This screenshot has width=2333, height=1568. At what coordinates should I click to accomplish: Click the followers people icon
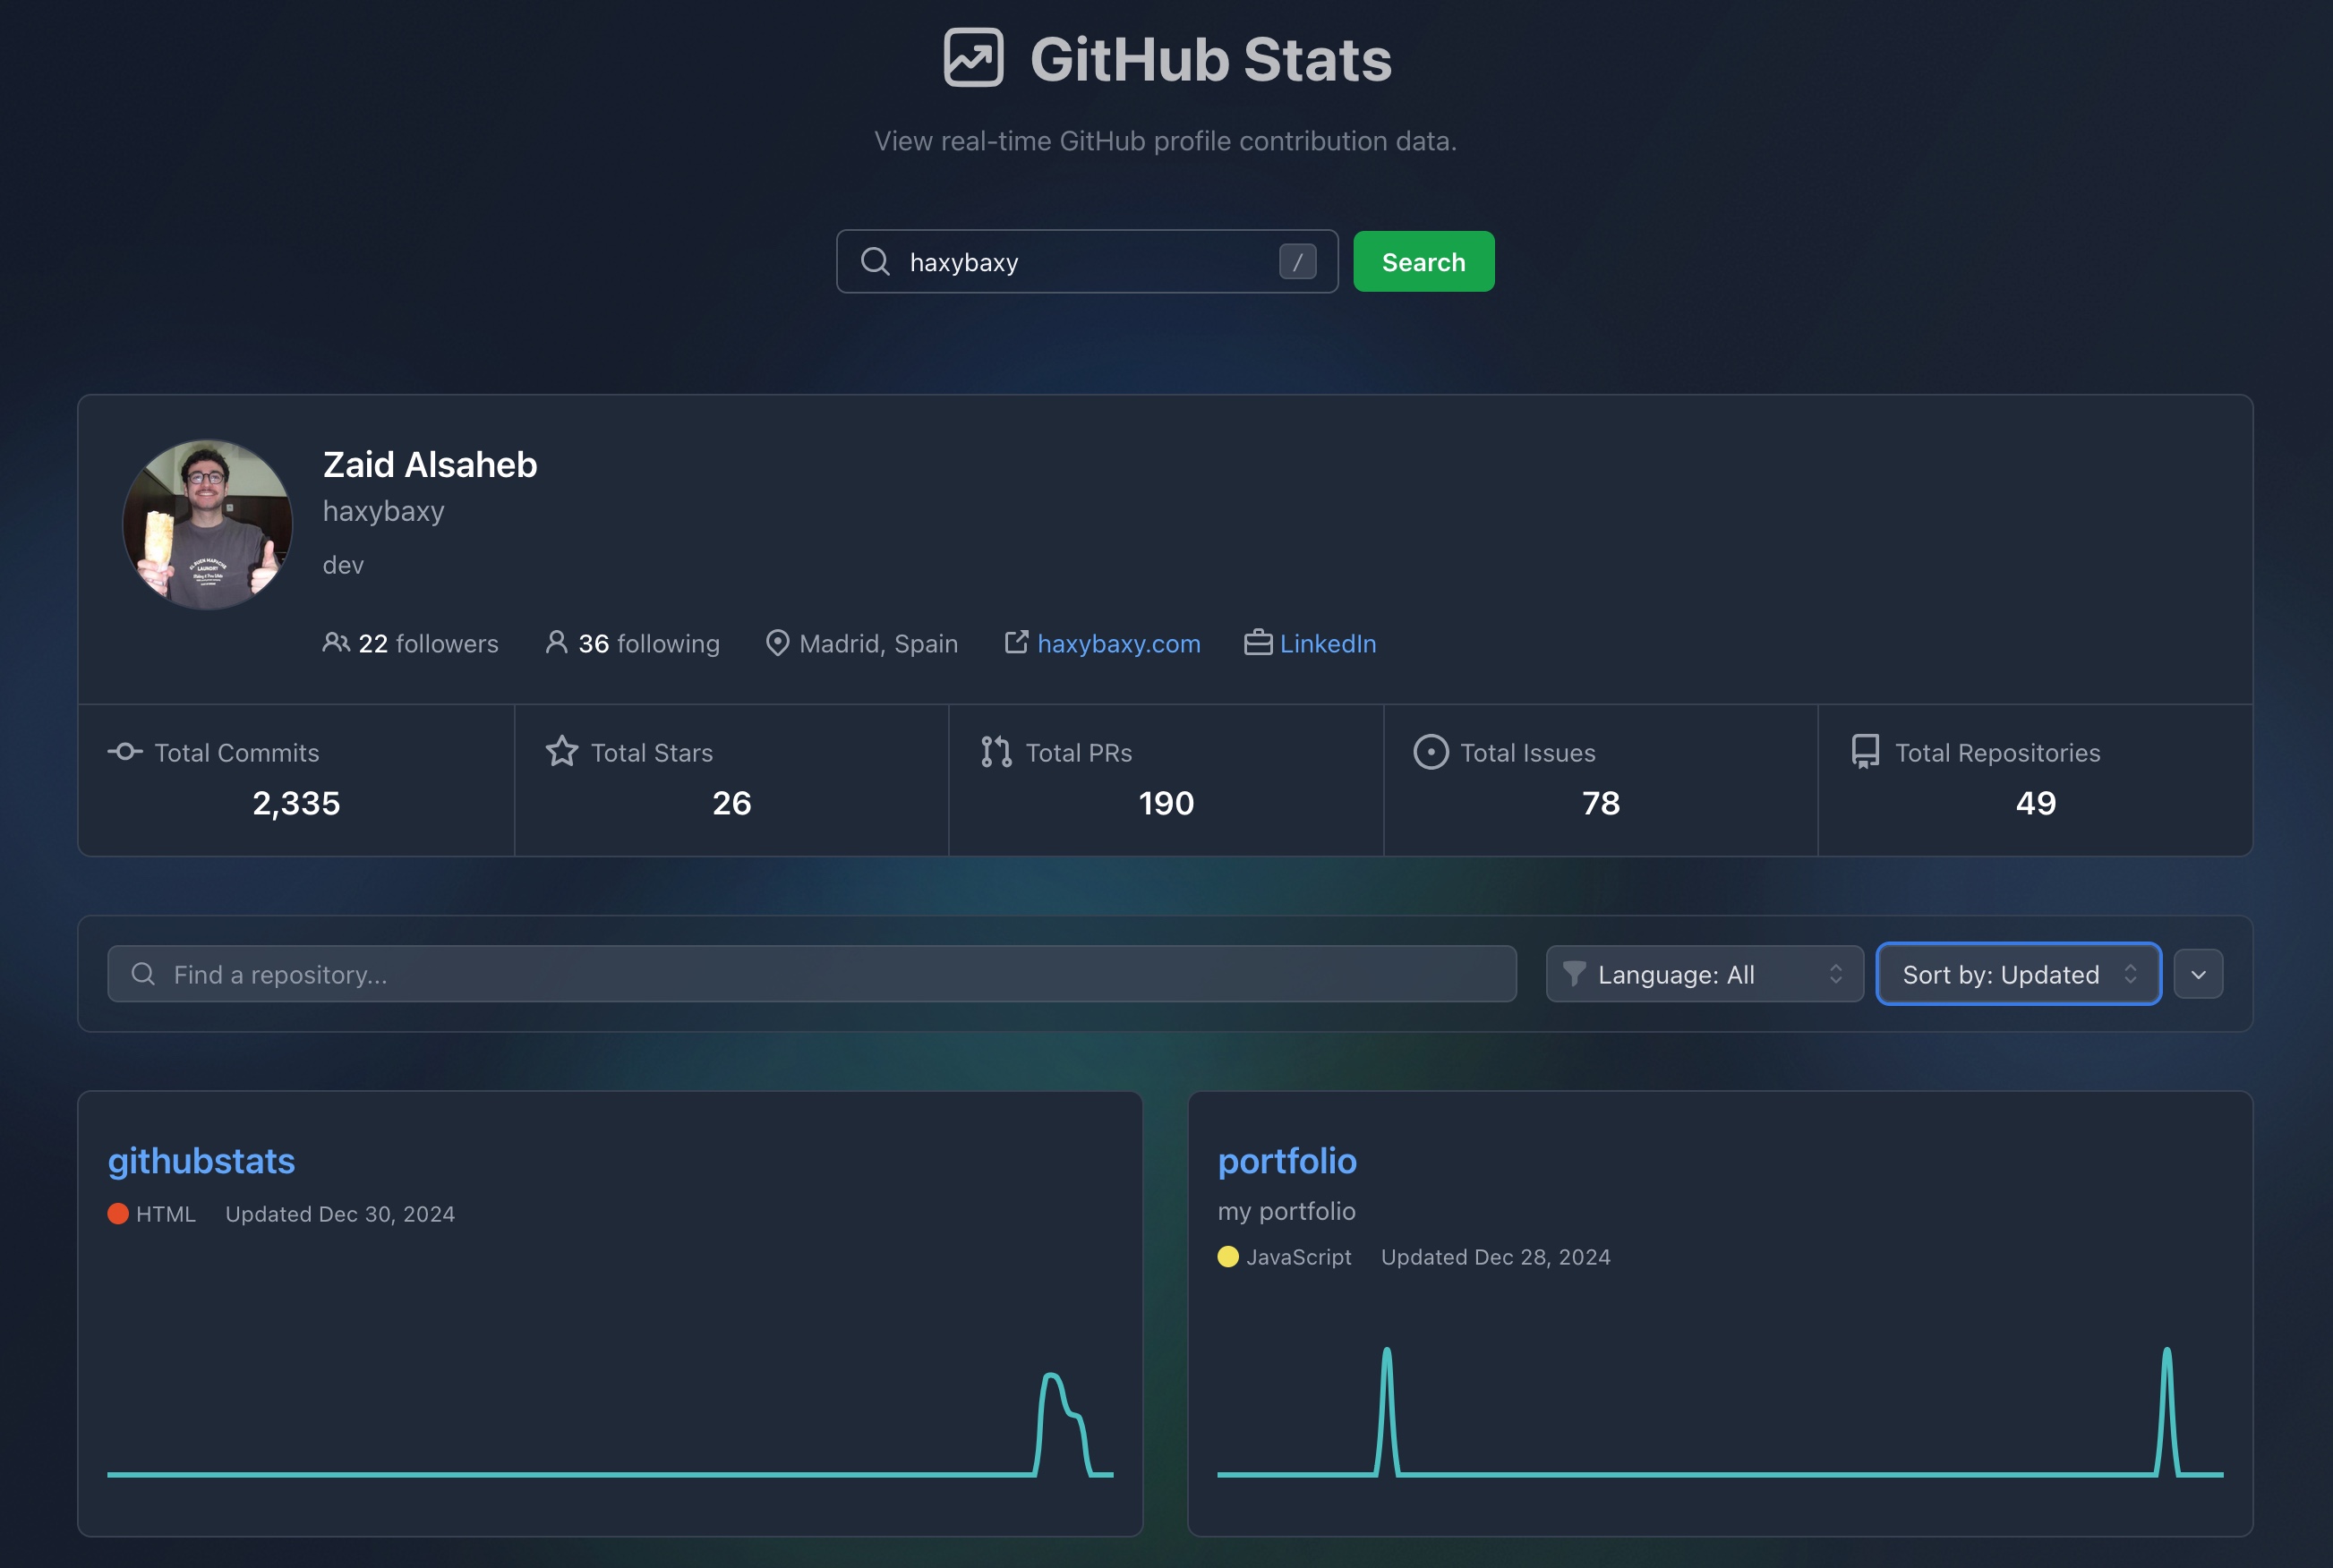(336, 643)
